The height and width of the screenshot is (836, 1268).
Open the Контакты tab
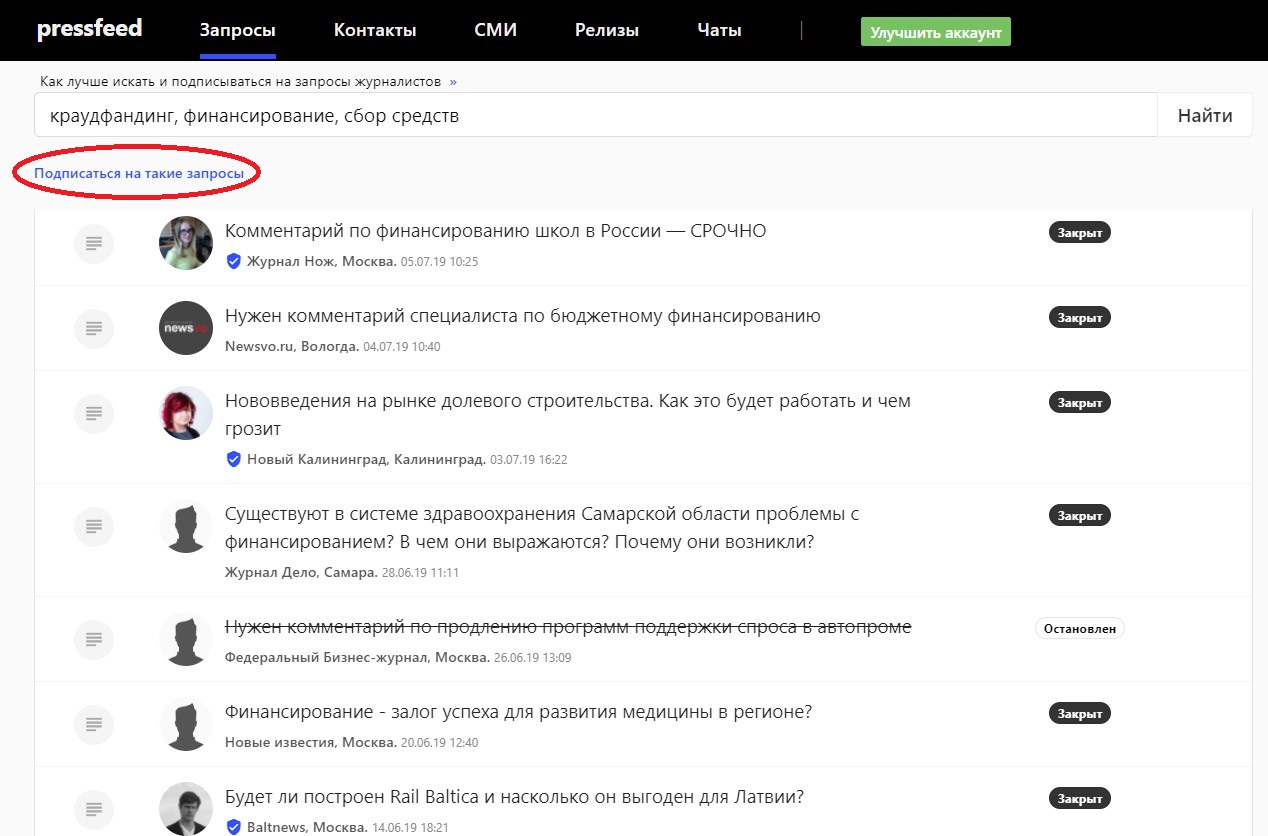[375, 30]
